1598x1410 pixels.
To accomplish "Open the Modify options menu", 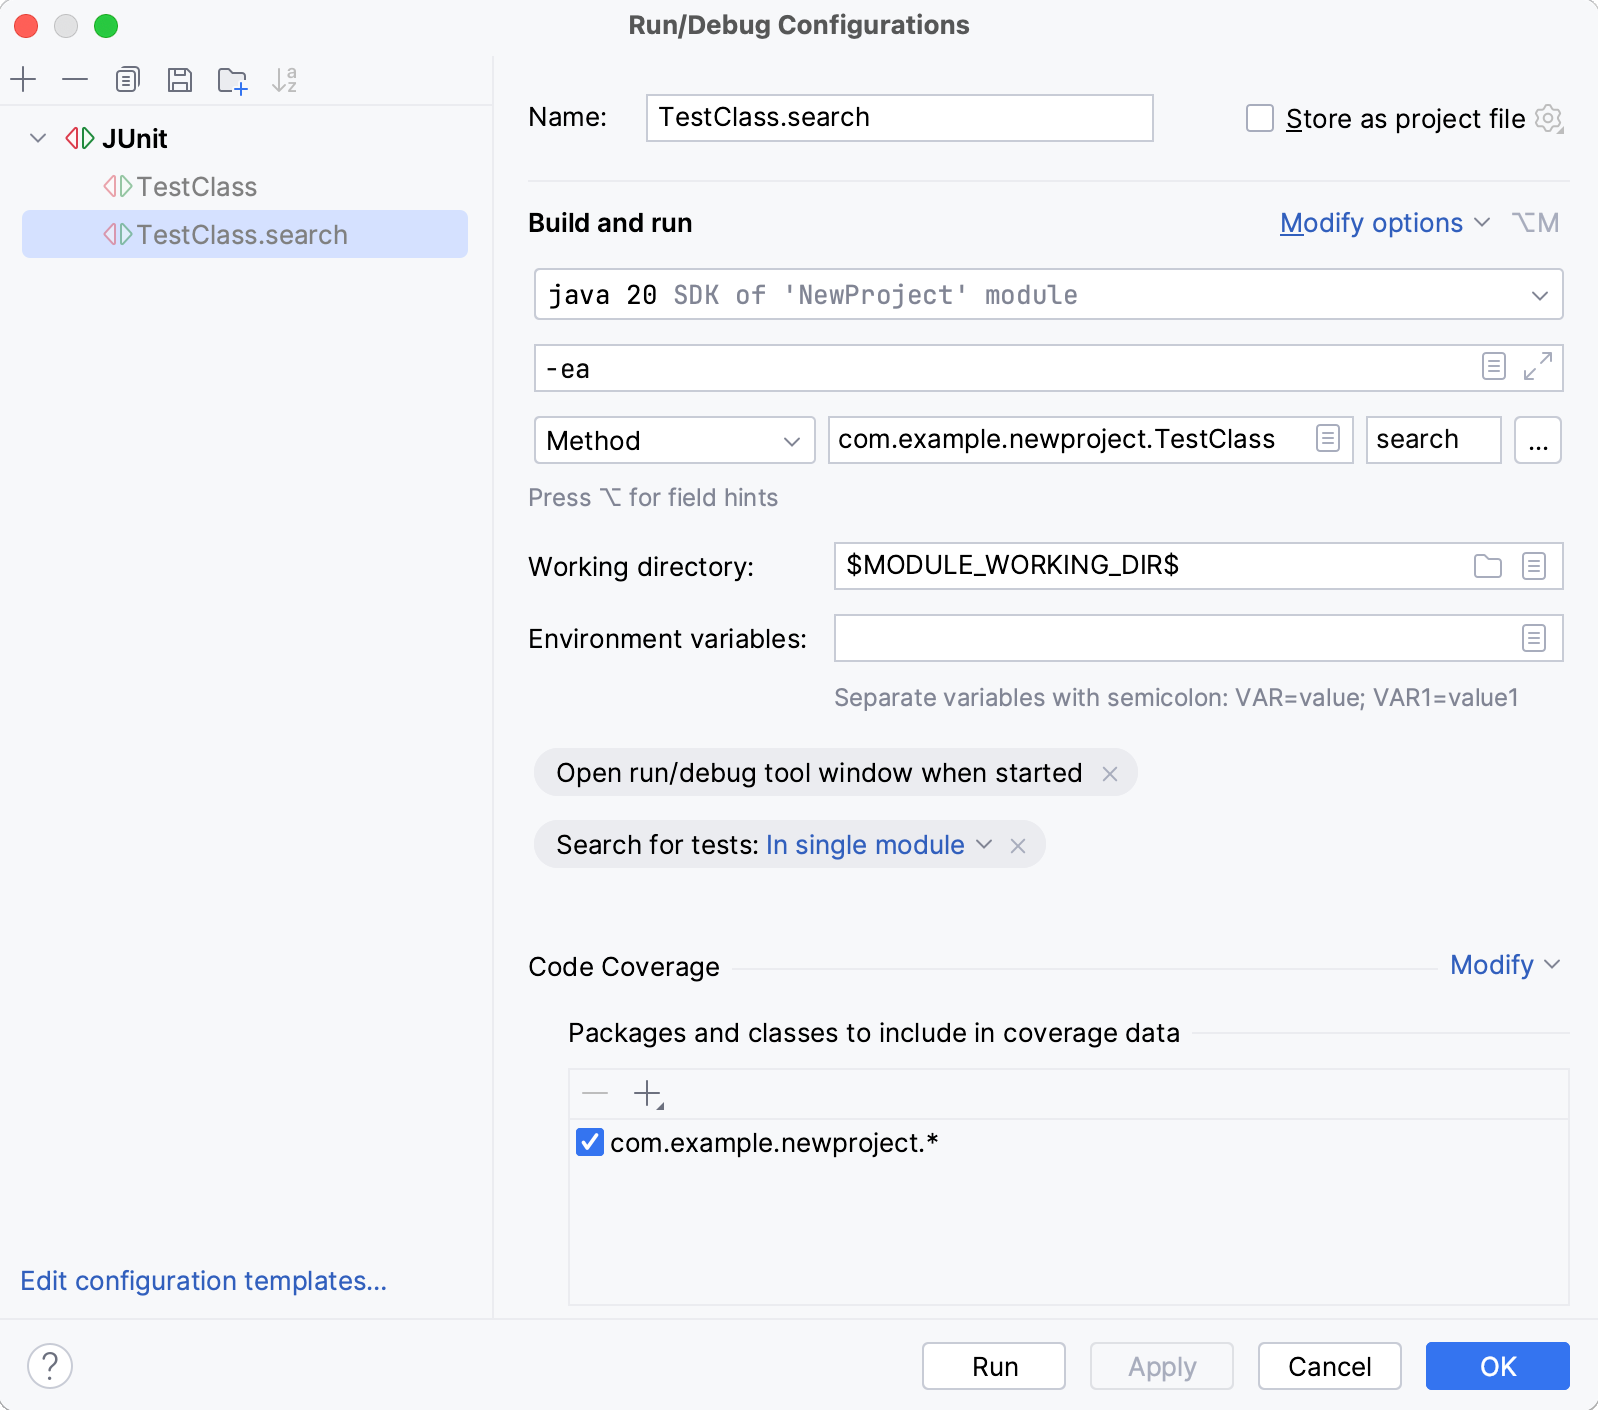I will pos(1383,223).
